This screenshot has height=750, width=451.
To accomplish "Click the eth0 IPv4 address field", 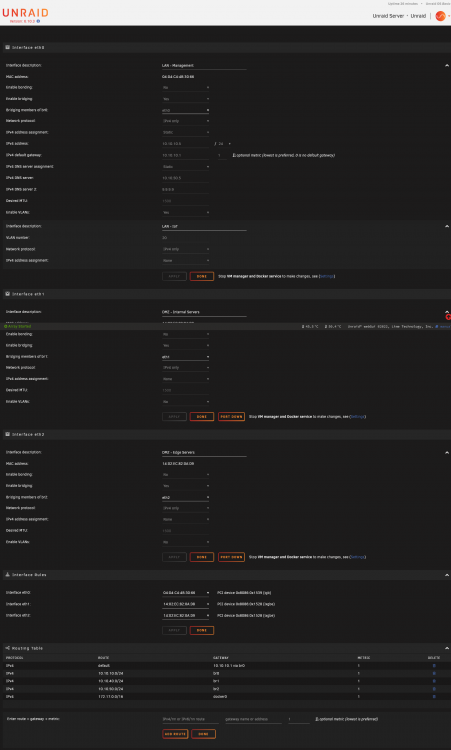I will click(186, 143).
